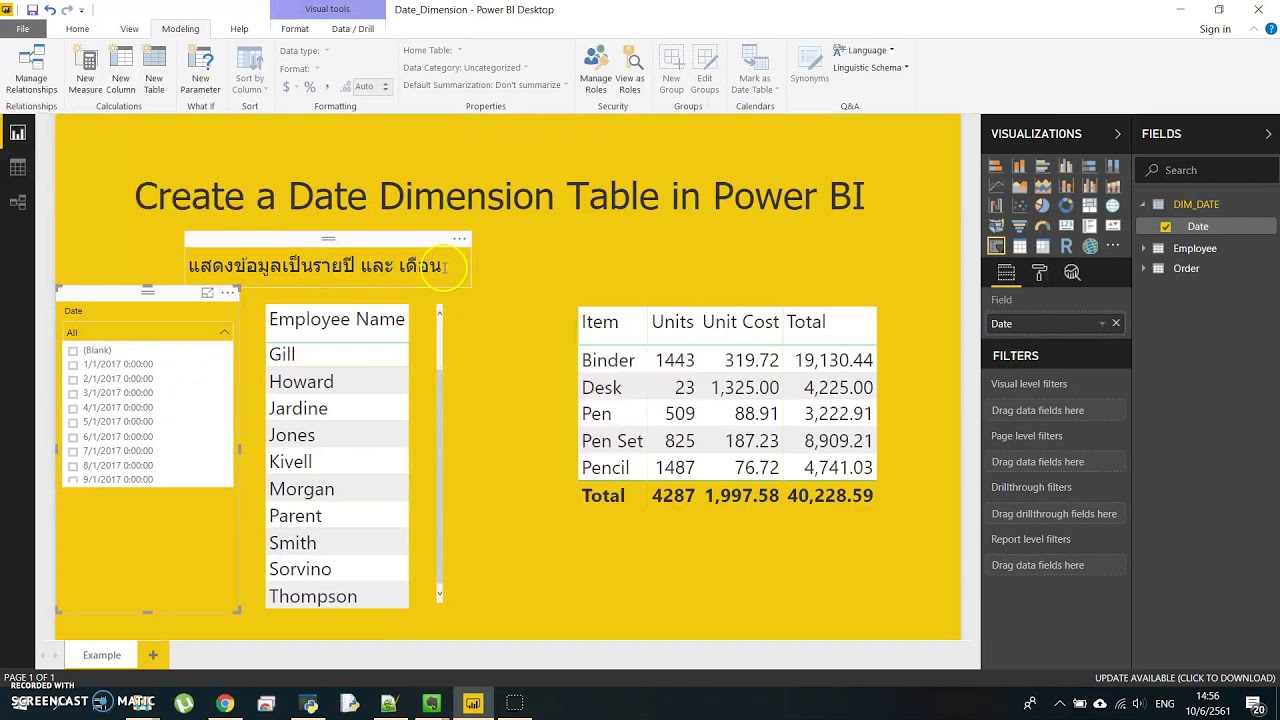
Task: Select the Donut chart visualization icon
Action: [x=1066, y=205]
